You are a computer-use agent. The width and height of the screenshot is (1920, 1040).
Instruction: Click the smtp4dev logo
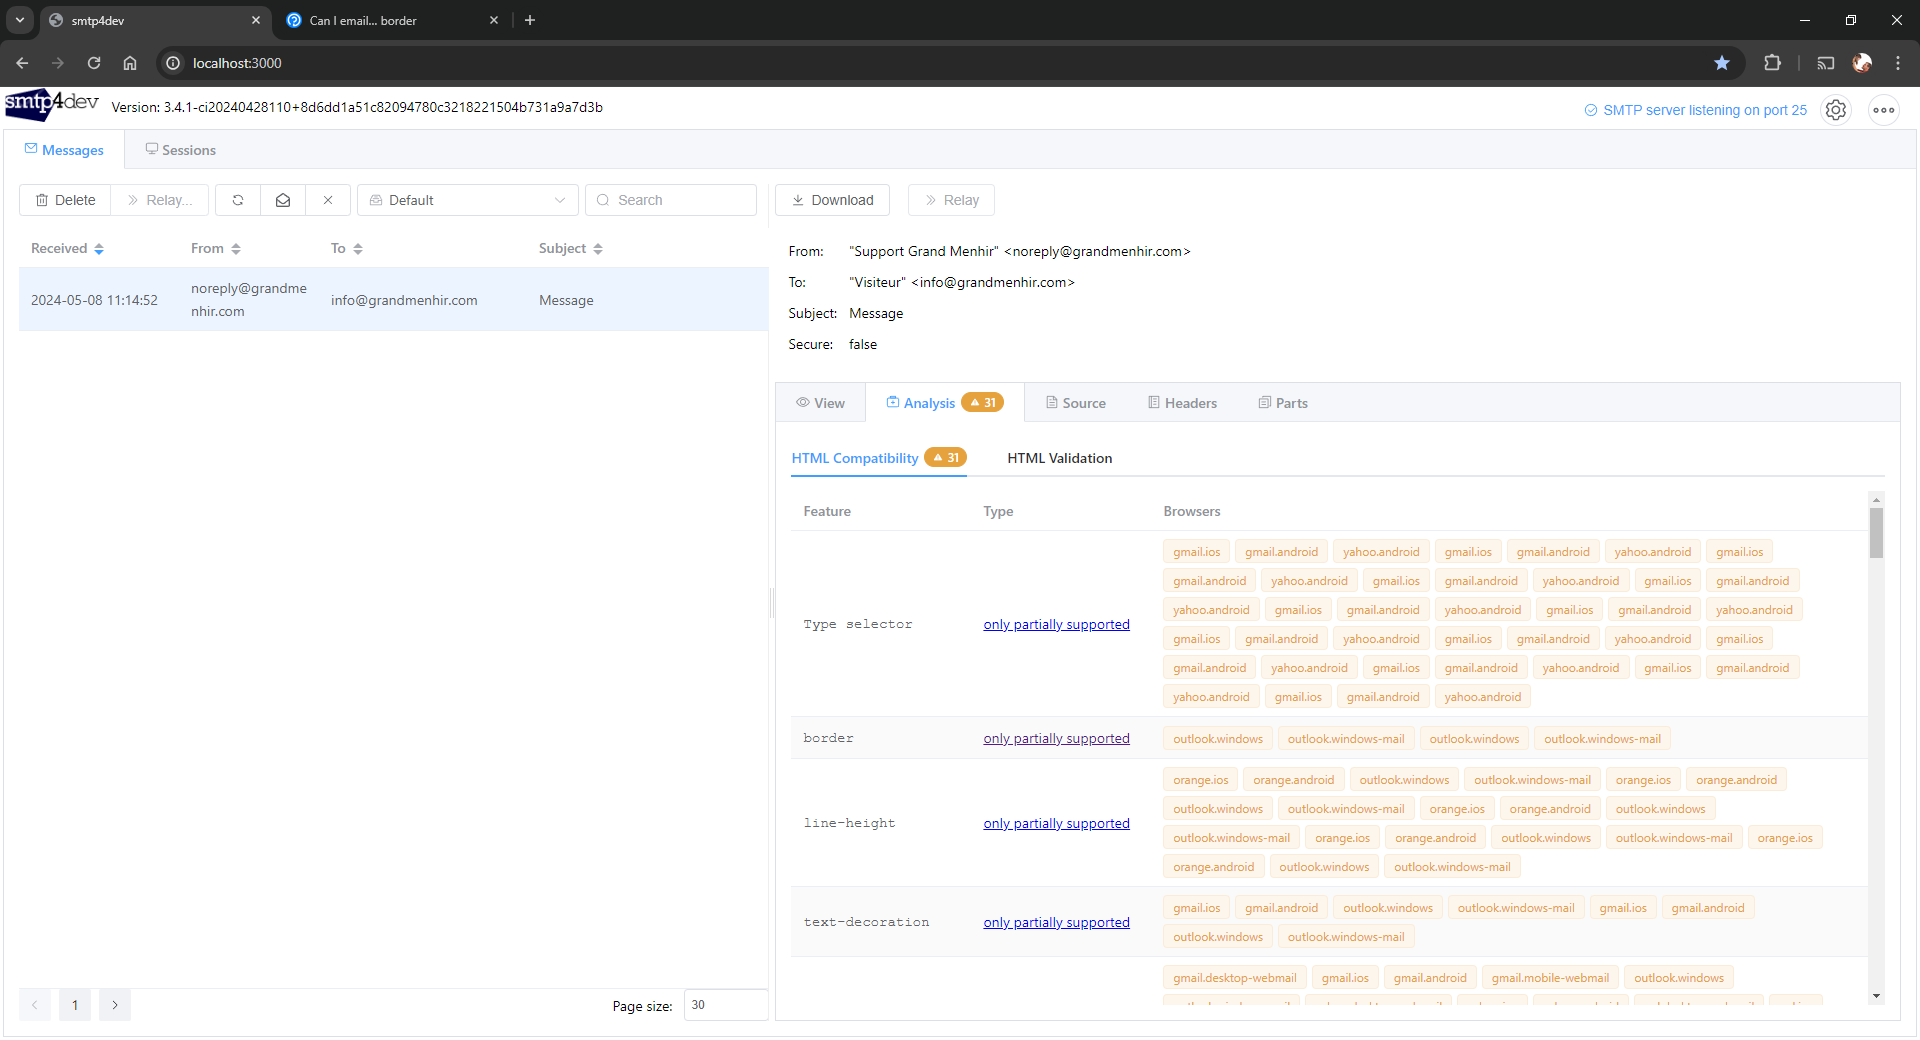tap(52, 104)
